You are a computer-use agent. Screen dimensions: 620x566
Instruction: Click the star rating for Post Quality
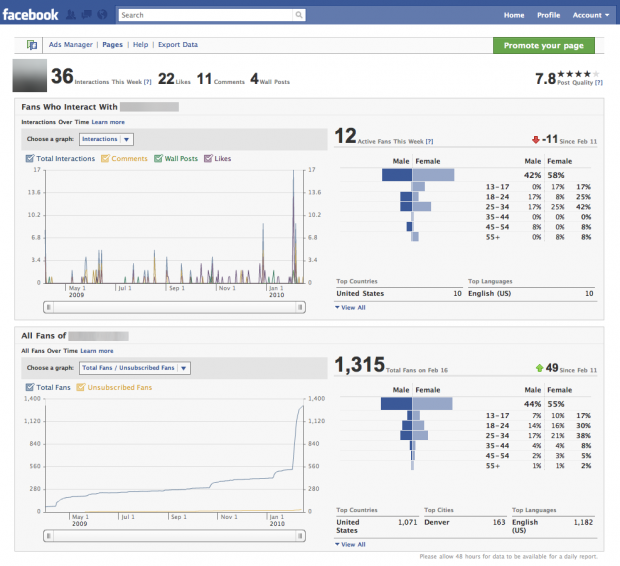(578, 74)
